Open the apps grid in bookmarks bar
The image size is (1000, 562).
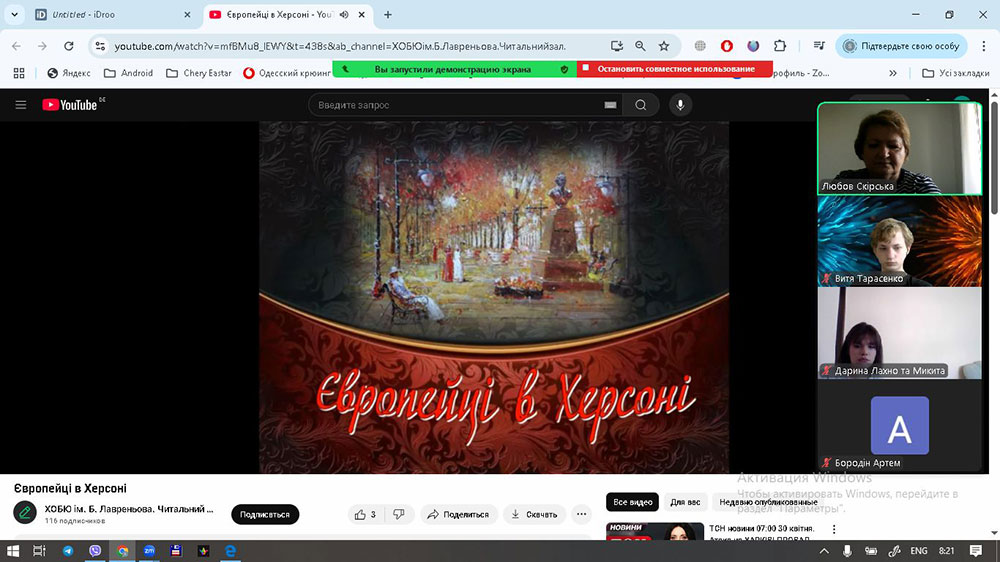pos(19,73)
